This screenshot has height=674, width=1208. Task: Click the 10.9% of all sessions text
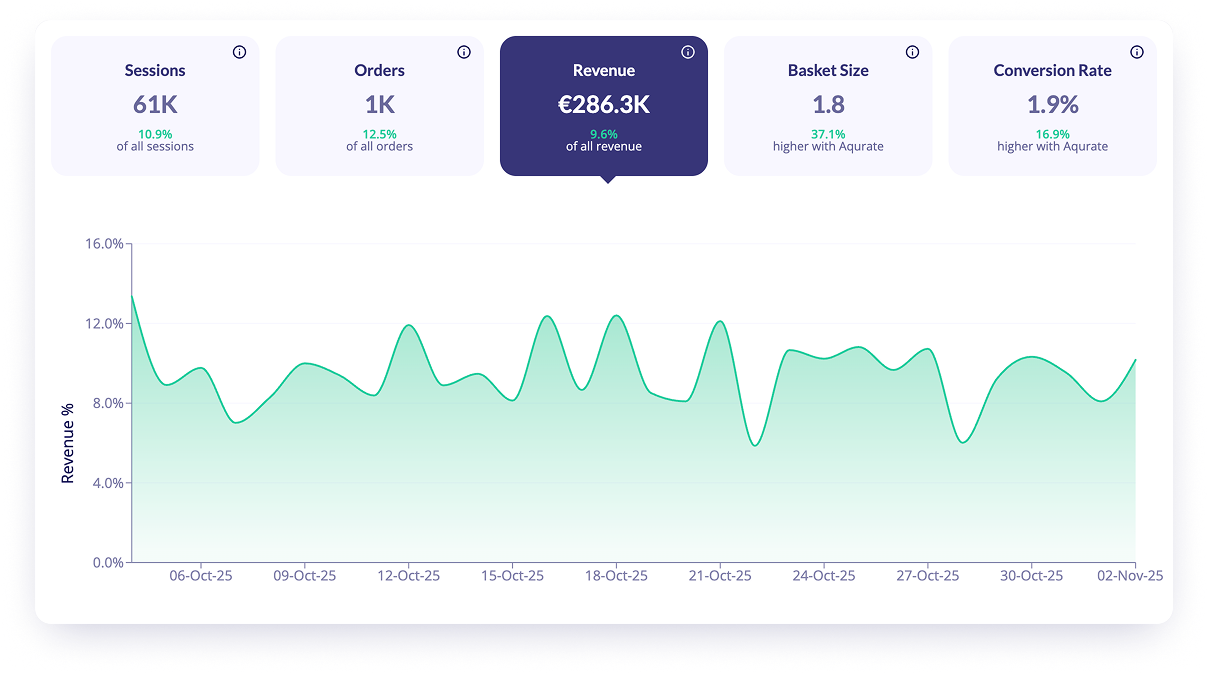tap(155, 140)
